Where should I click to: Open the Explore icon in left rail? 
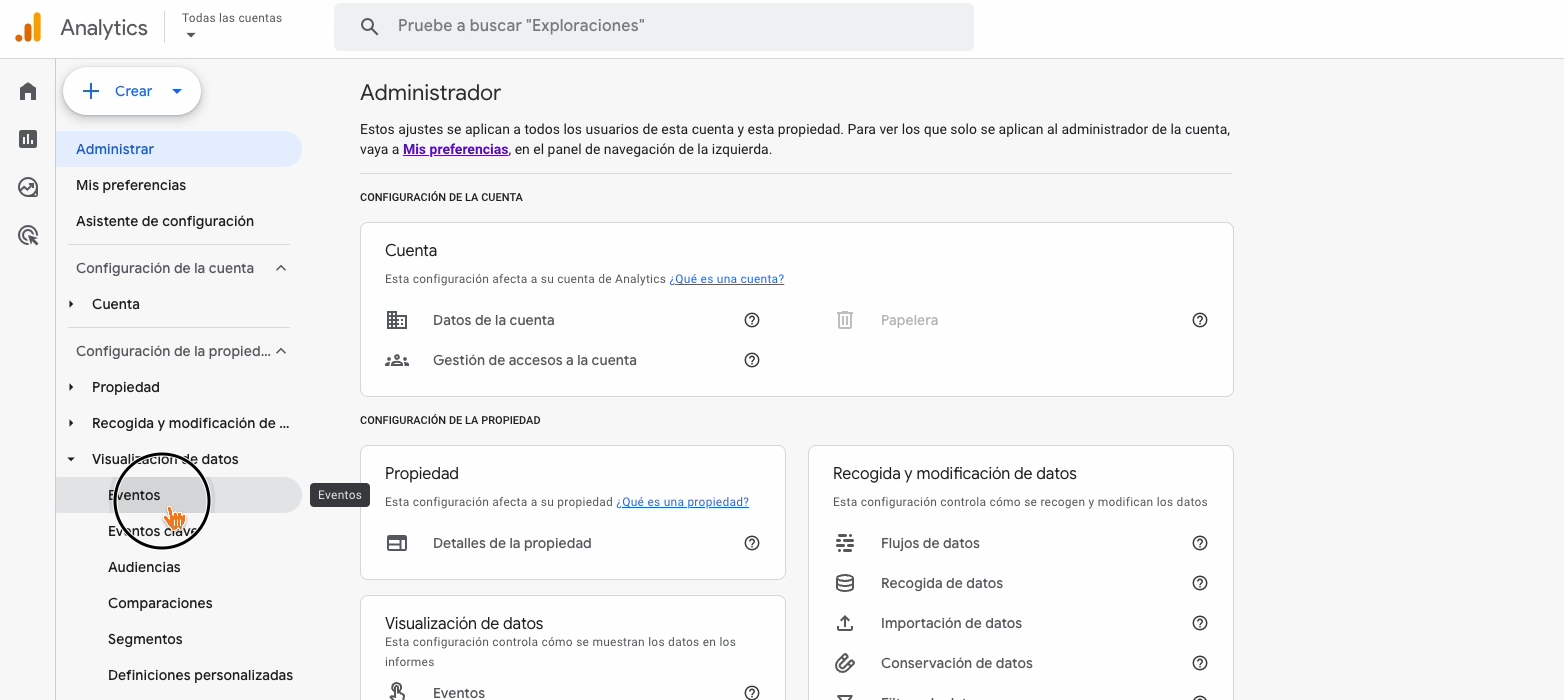(28, 187)
